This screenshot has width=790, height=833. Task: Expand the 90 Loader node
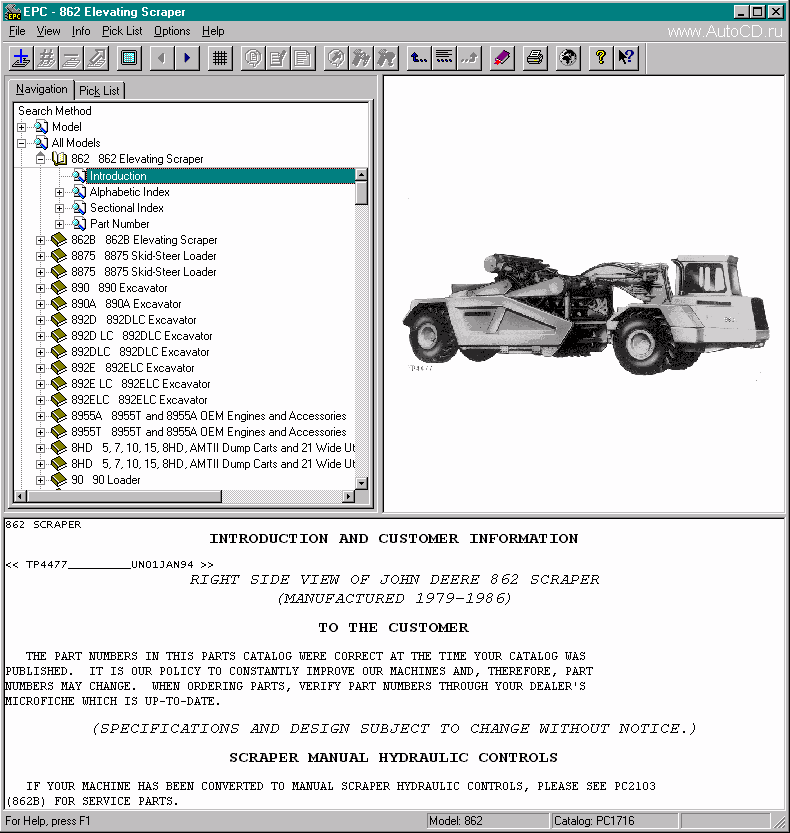(40, 480)
